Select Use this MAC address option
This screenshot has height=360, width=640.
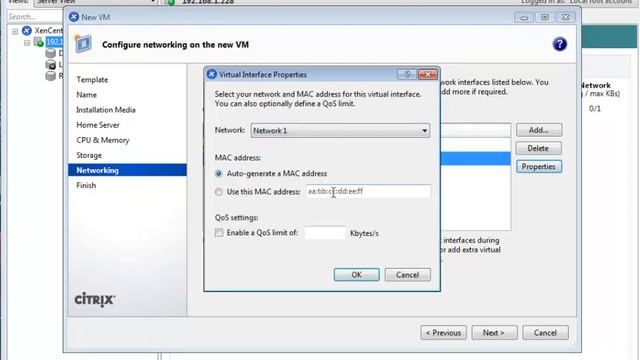tap(219, 191)
